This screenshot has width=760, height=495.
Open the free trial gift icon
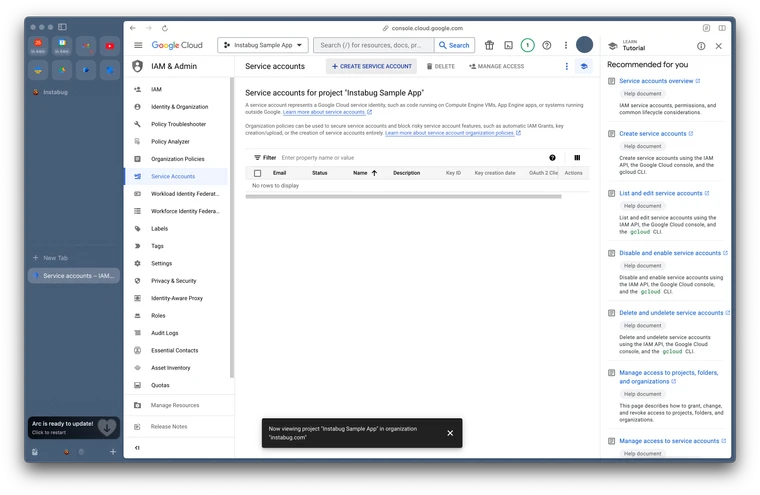(x=490, y=45)
